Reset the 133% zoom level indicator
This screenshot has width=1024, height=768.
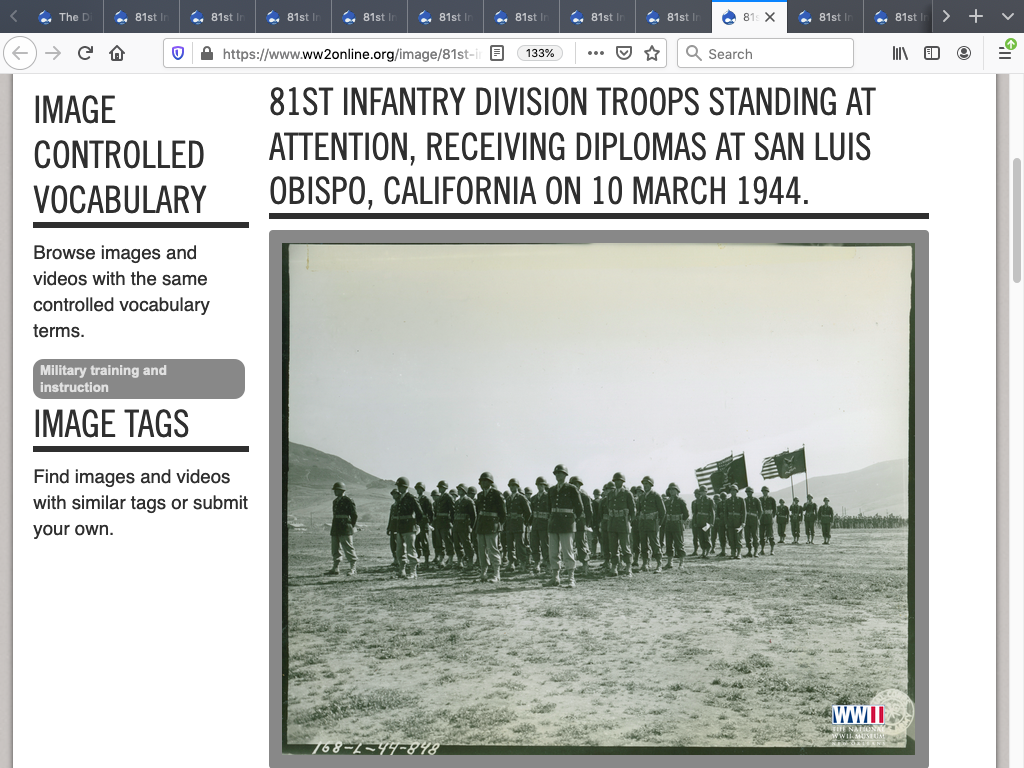point(540,54)
